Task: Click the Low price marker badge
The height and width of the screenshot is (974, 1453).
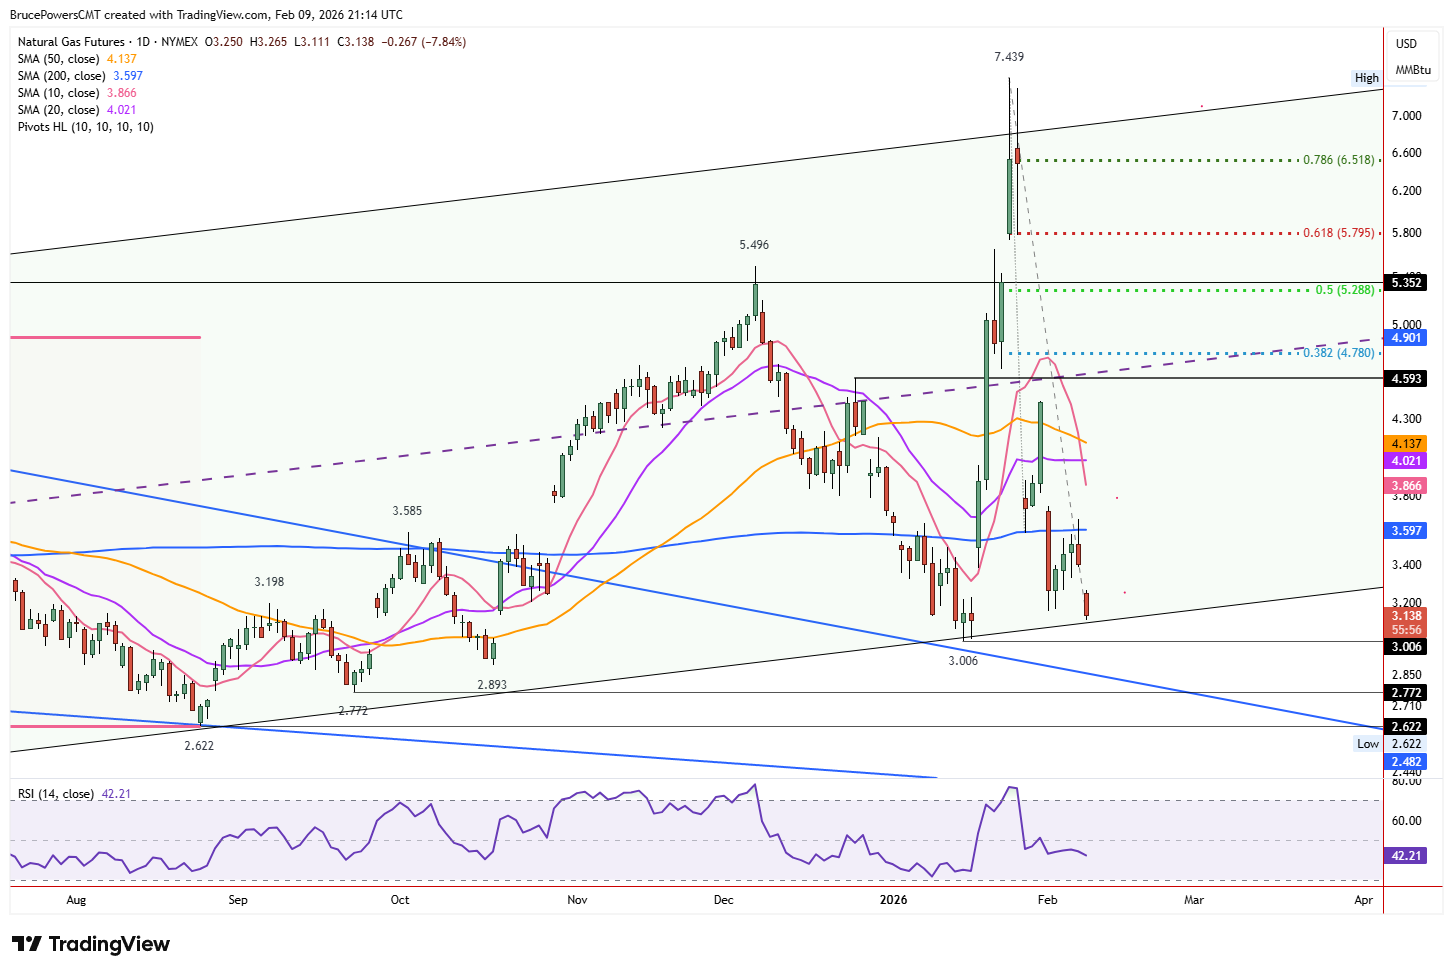Action: [1366, 743]
